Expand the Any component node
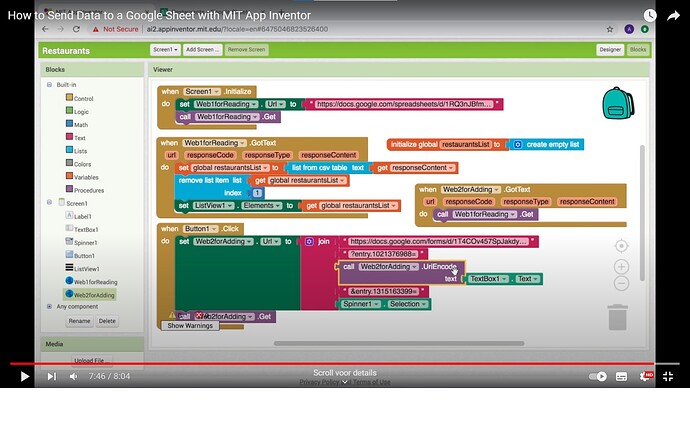690x423 pixels. click(49, 306)
